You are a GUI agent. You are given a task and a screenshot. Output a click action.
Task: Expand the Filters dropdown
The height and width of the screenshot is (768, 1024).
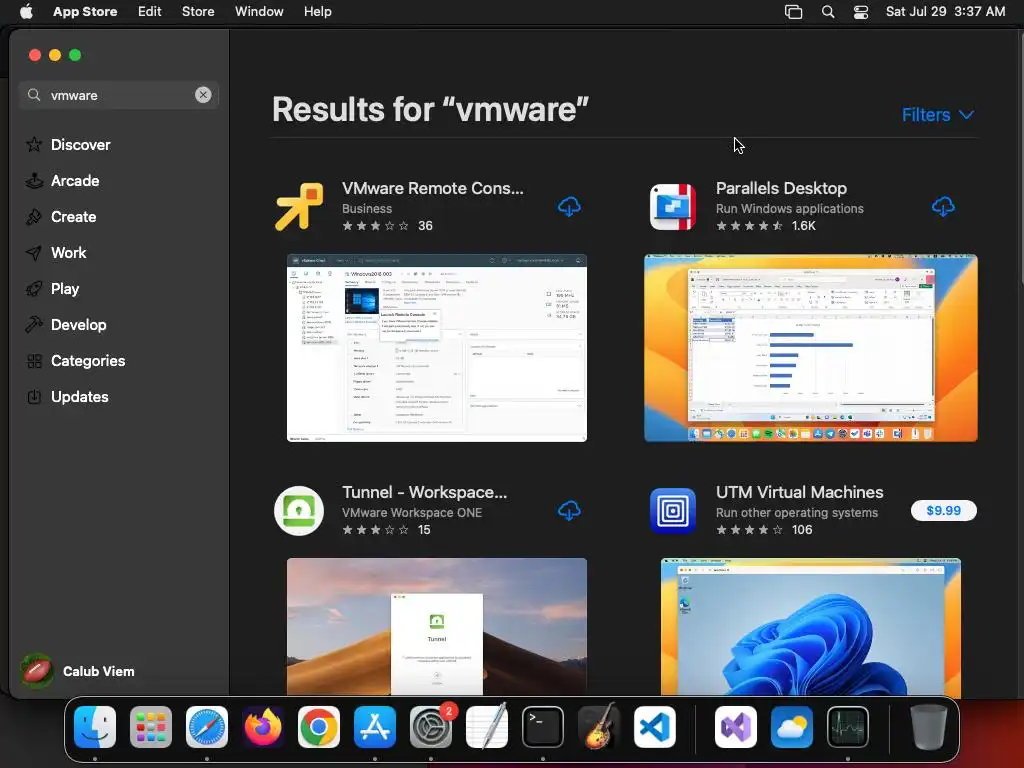(938, 115)
